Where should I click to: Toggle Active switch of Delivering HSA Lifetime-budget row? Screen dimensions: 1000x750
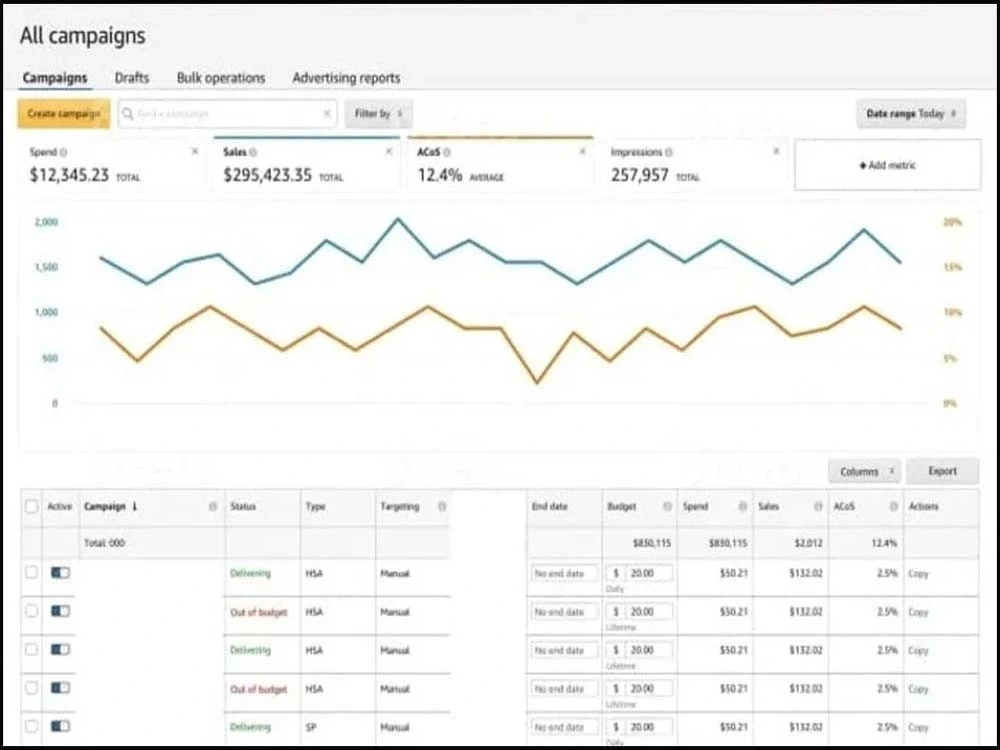61,649
